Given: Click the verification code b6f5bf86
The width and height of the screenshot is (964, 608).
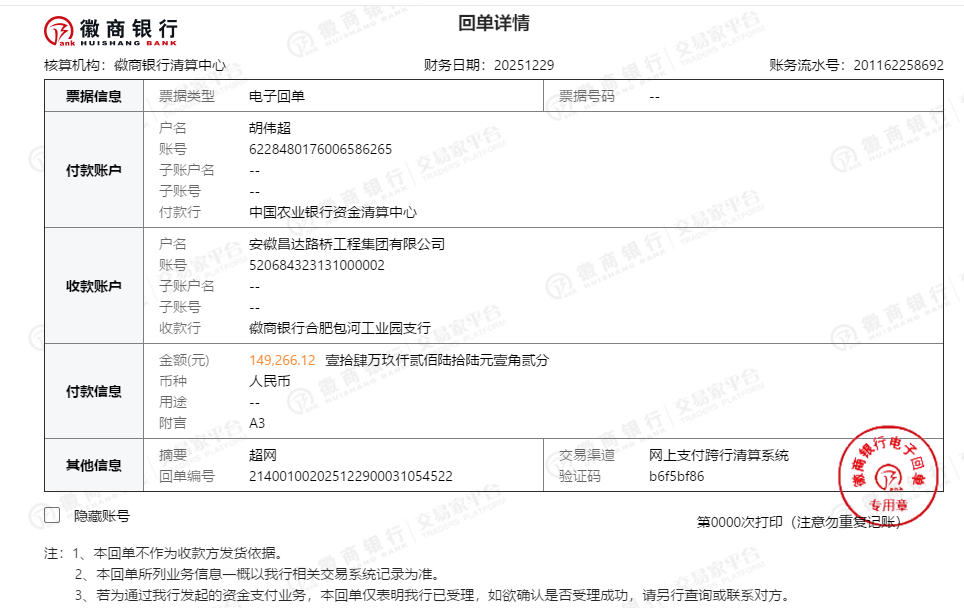Looking at the screenshot, I should 676,476.
